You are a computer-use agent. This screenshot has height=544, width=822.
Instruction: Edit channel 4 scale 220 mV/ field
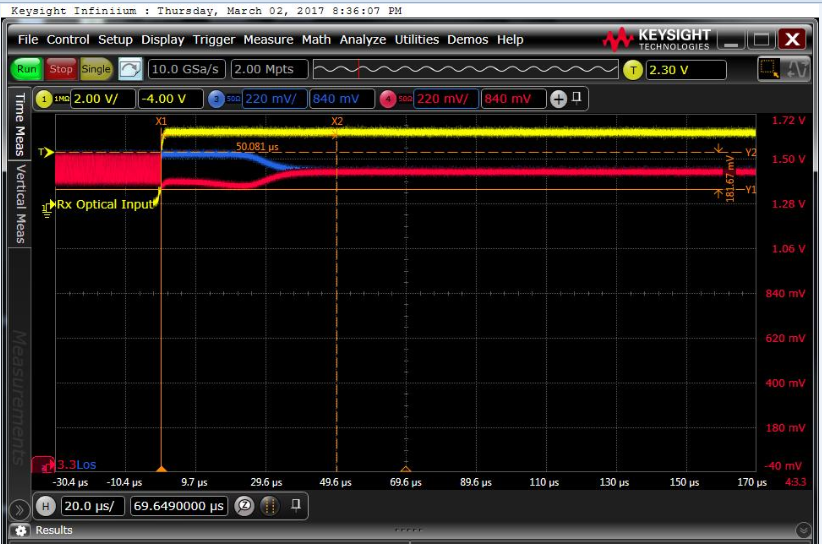446,99
